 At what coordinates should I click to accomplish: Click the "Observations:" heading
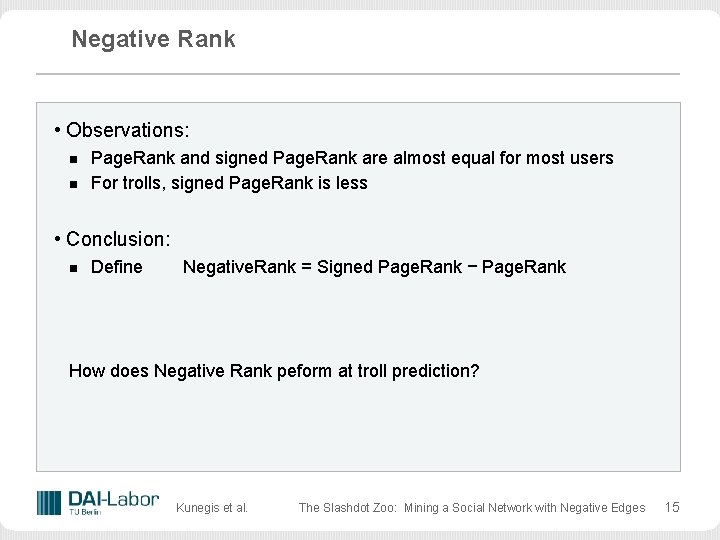click(128, 131)
